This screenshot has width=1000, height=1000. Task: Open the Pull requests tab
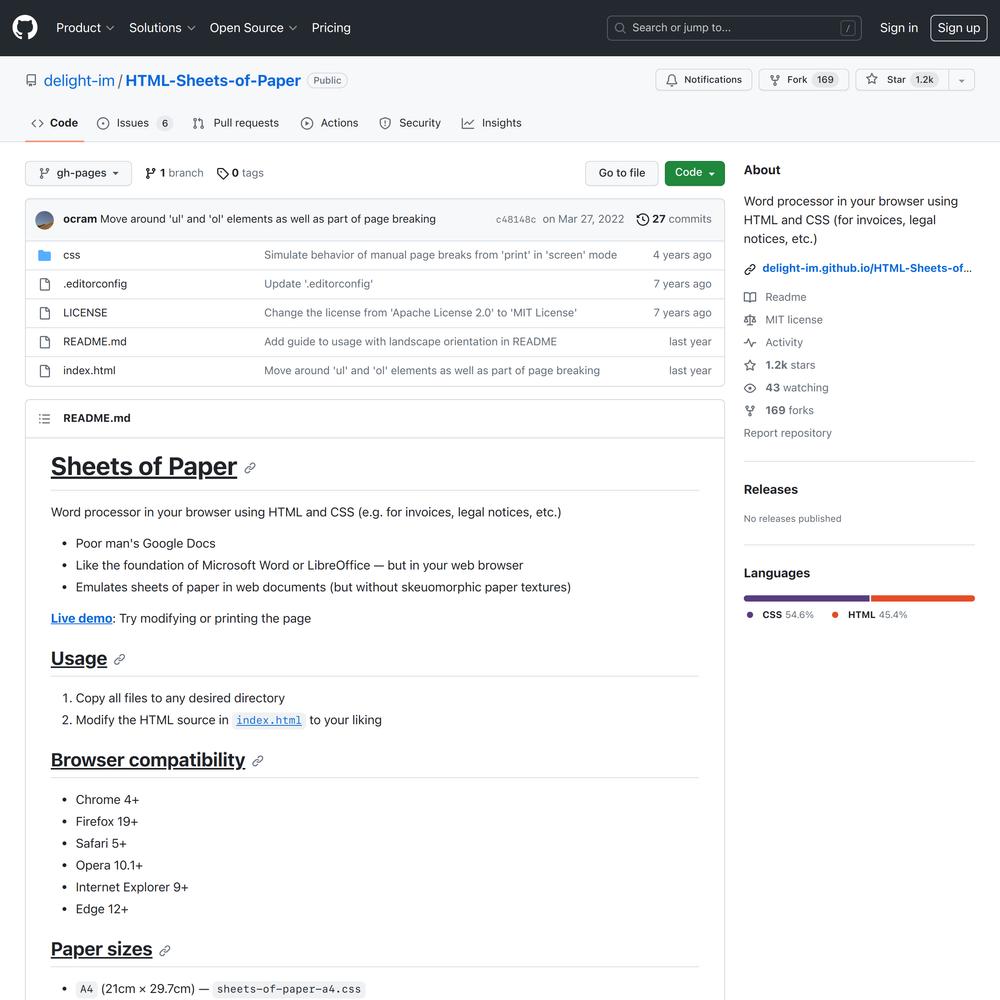236,123
